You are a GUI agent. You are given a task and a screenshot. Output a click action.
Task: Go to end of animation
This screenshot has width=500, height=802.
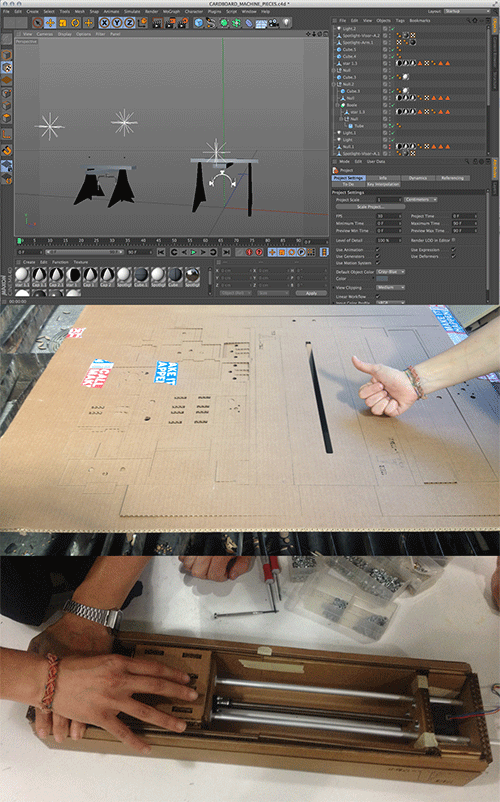226,252
